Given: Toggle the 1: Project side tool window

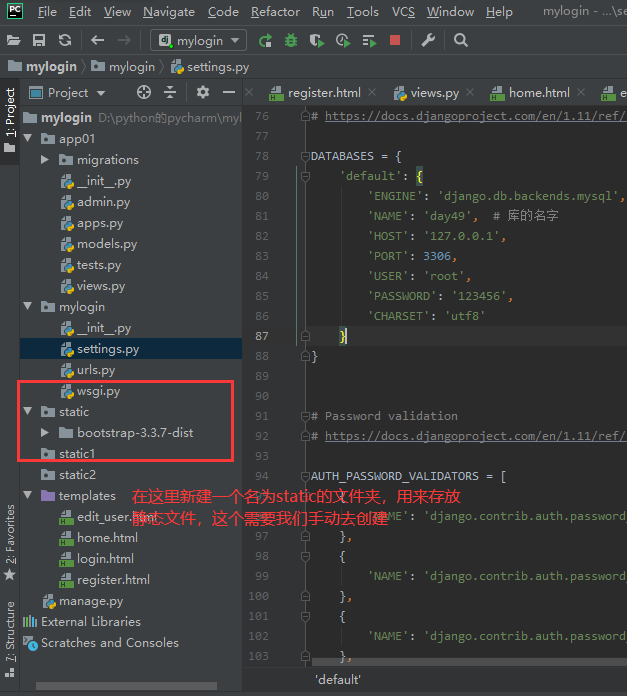Looking at the screenshot, I should (10, 120).
